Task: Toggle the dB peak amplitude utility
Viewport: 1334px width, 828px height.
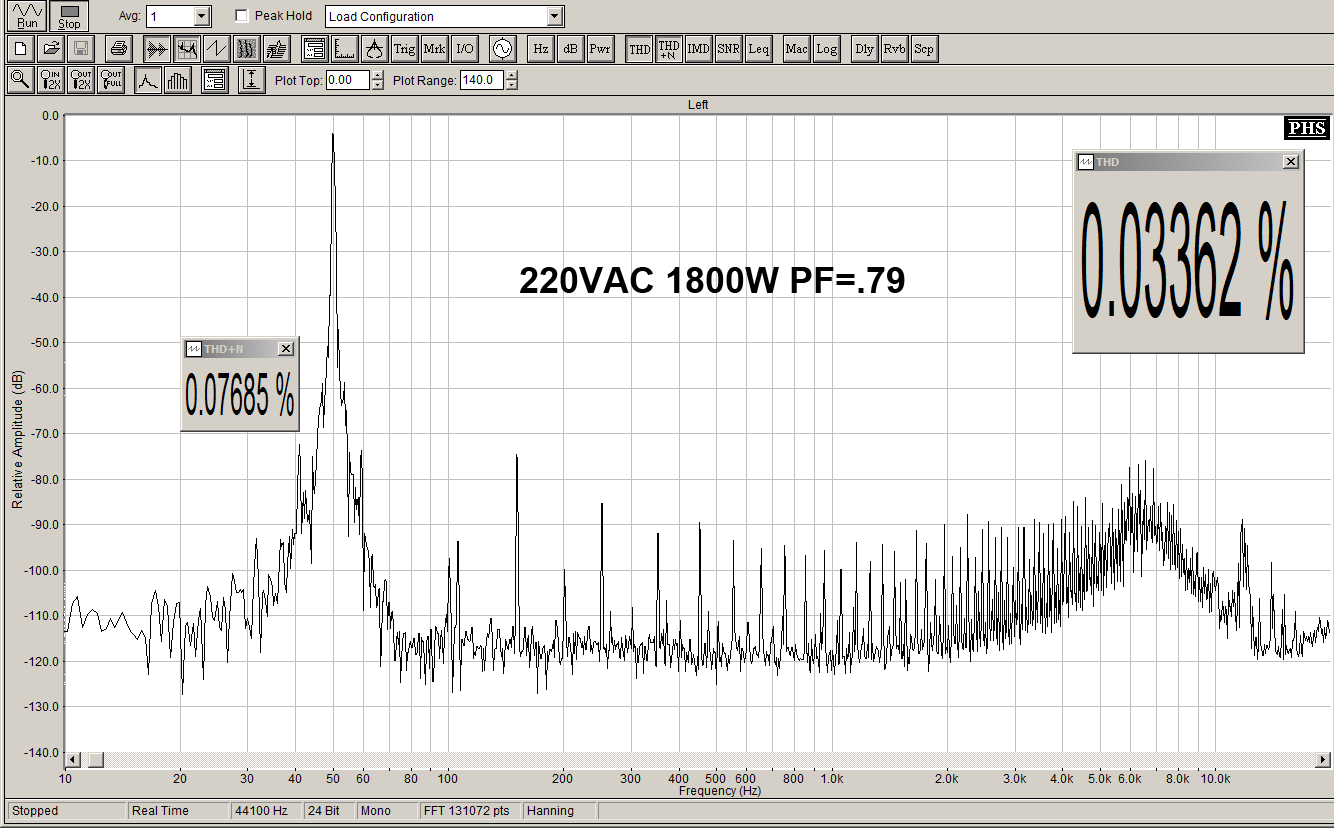Action: click(570, 48)
